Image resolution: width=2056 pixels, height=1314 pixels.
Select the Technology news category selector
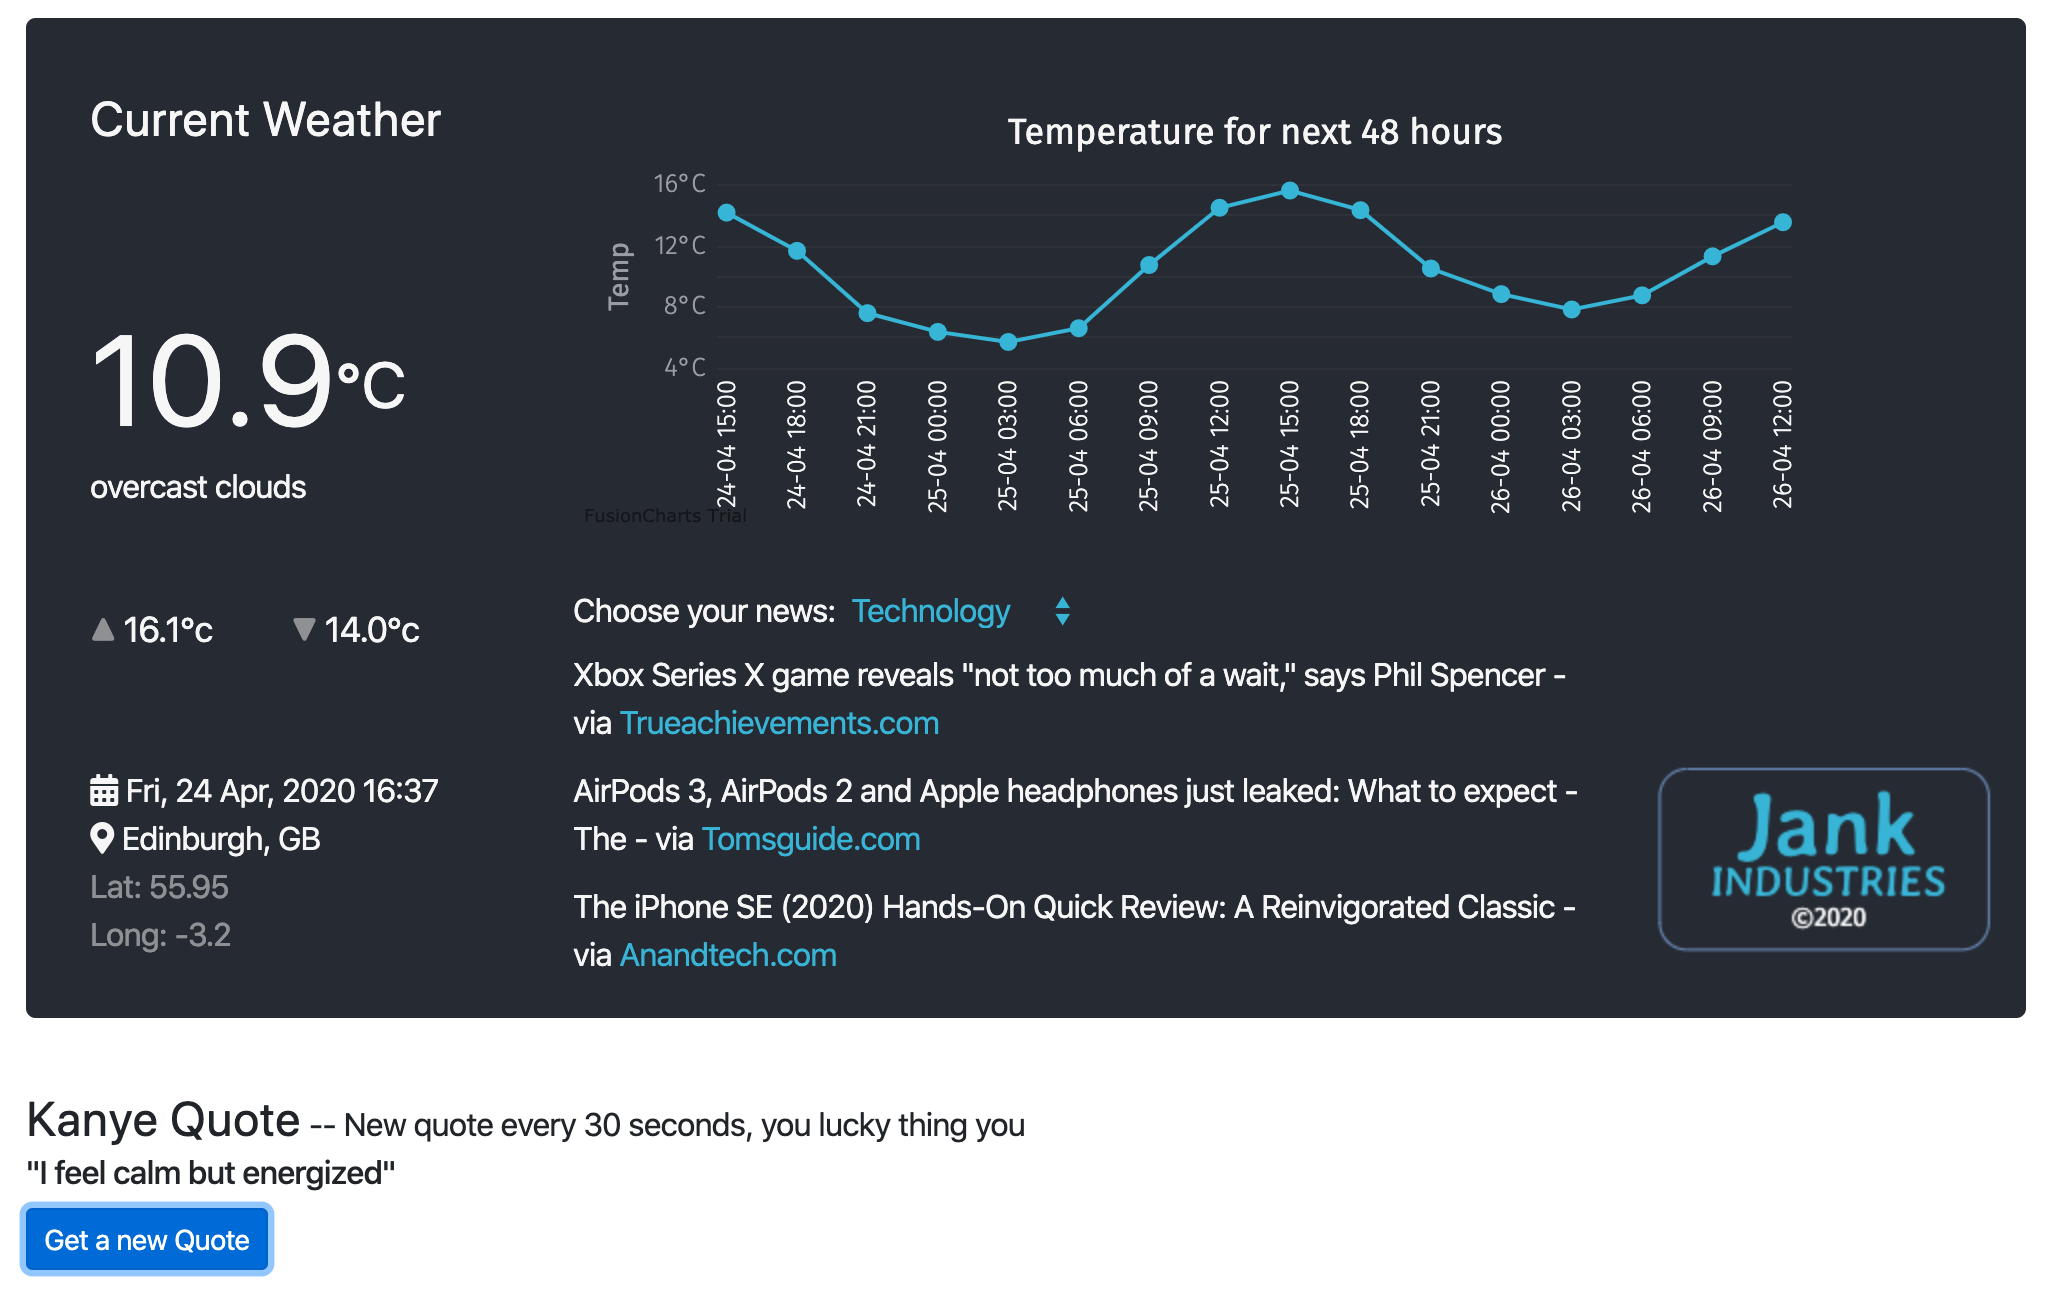[x=931, y=611]
